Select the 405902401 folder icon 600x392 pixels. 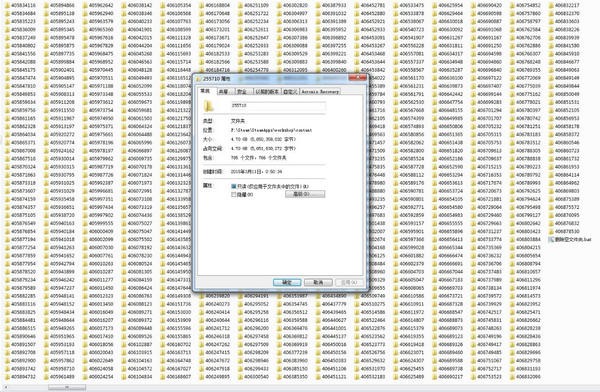coord(46,70)
